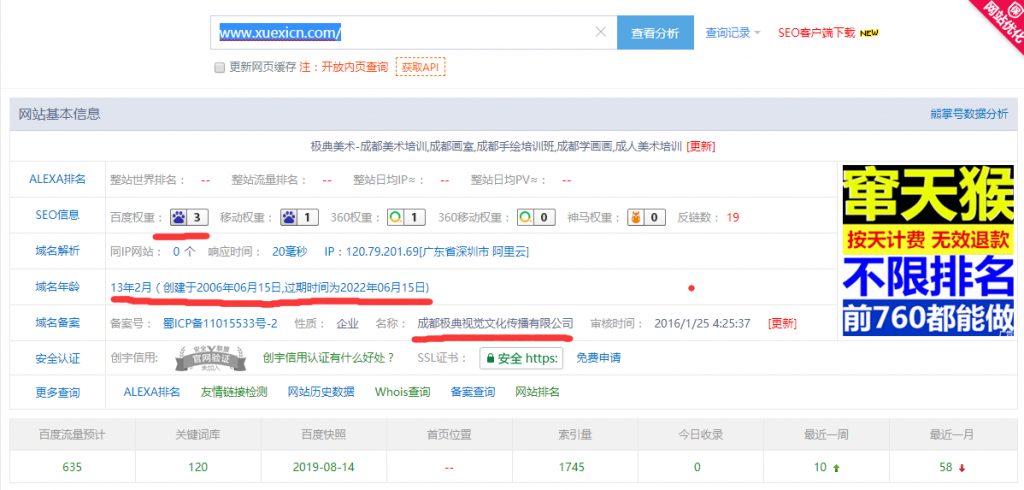Open 创宇信用认证有什么好处 link
Image resolution: width=1024 pixels, height=490 pixels.
329,358
